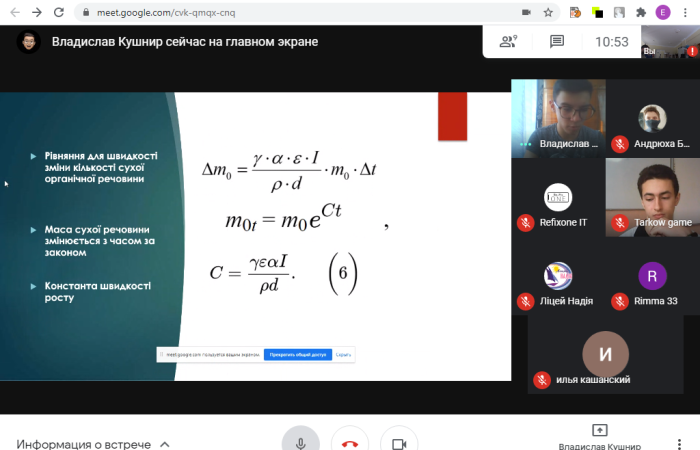
Task: Click the camera indicator in address bar
Action: 526,13
